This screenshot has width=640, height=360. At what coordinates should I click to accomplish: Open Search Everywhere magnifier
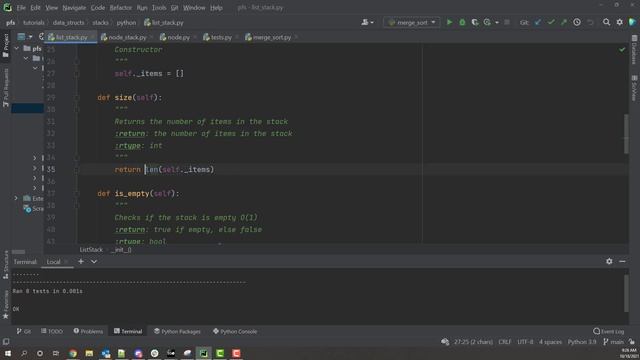[607, 22]
